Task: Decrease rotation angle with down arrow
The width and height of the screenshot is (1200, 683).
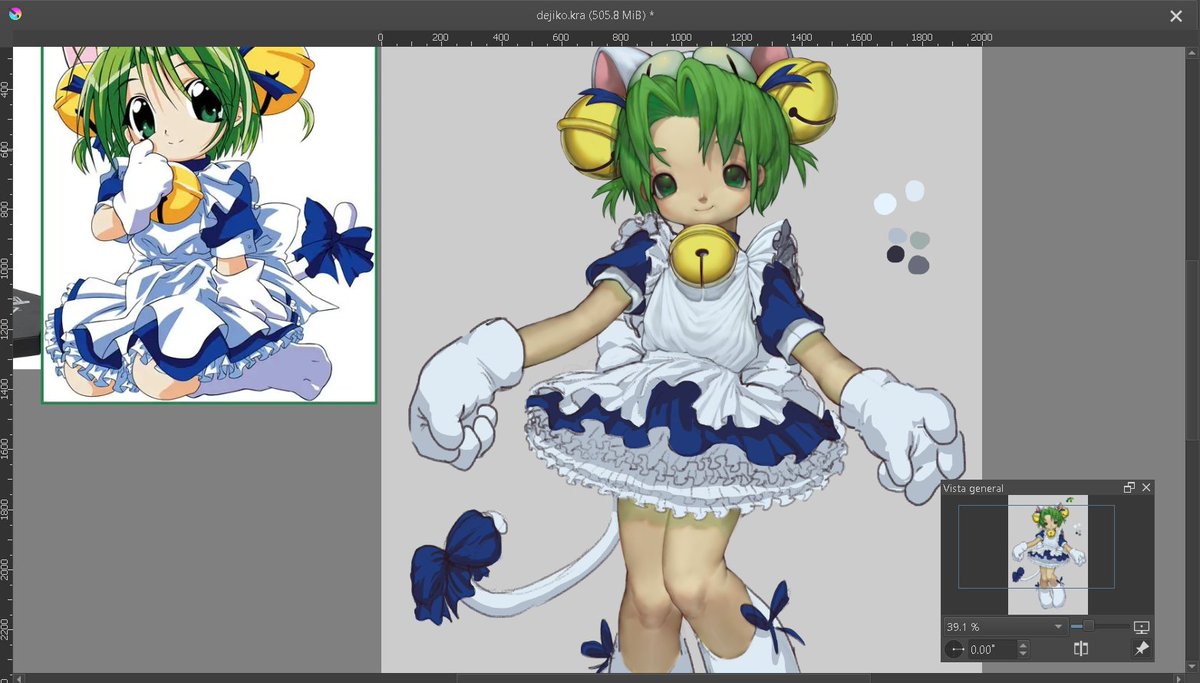Action: point(1022,654)
